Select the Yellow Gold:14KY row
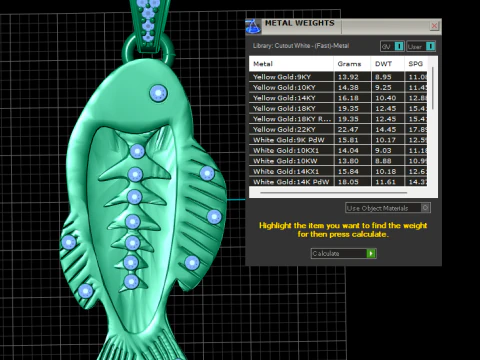Viewport: 480px width, 360px height. [338, 98]
